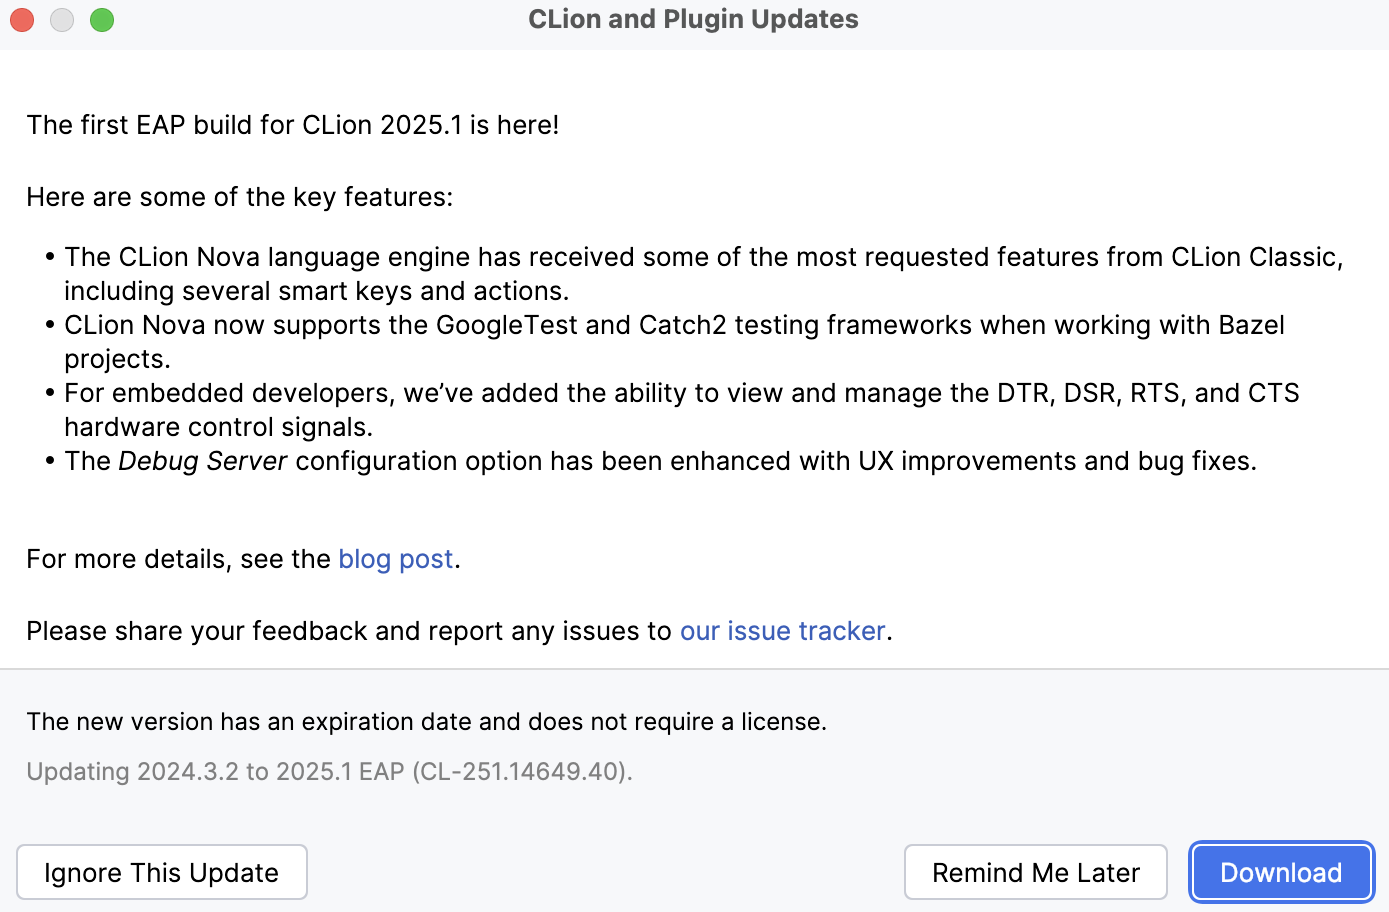Click the Download button to get the update
The width and height of the screenshot is (1389, 912).
(x=1281, y=871)
